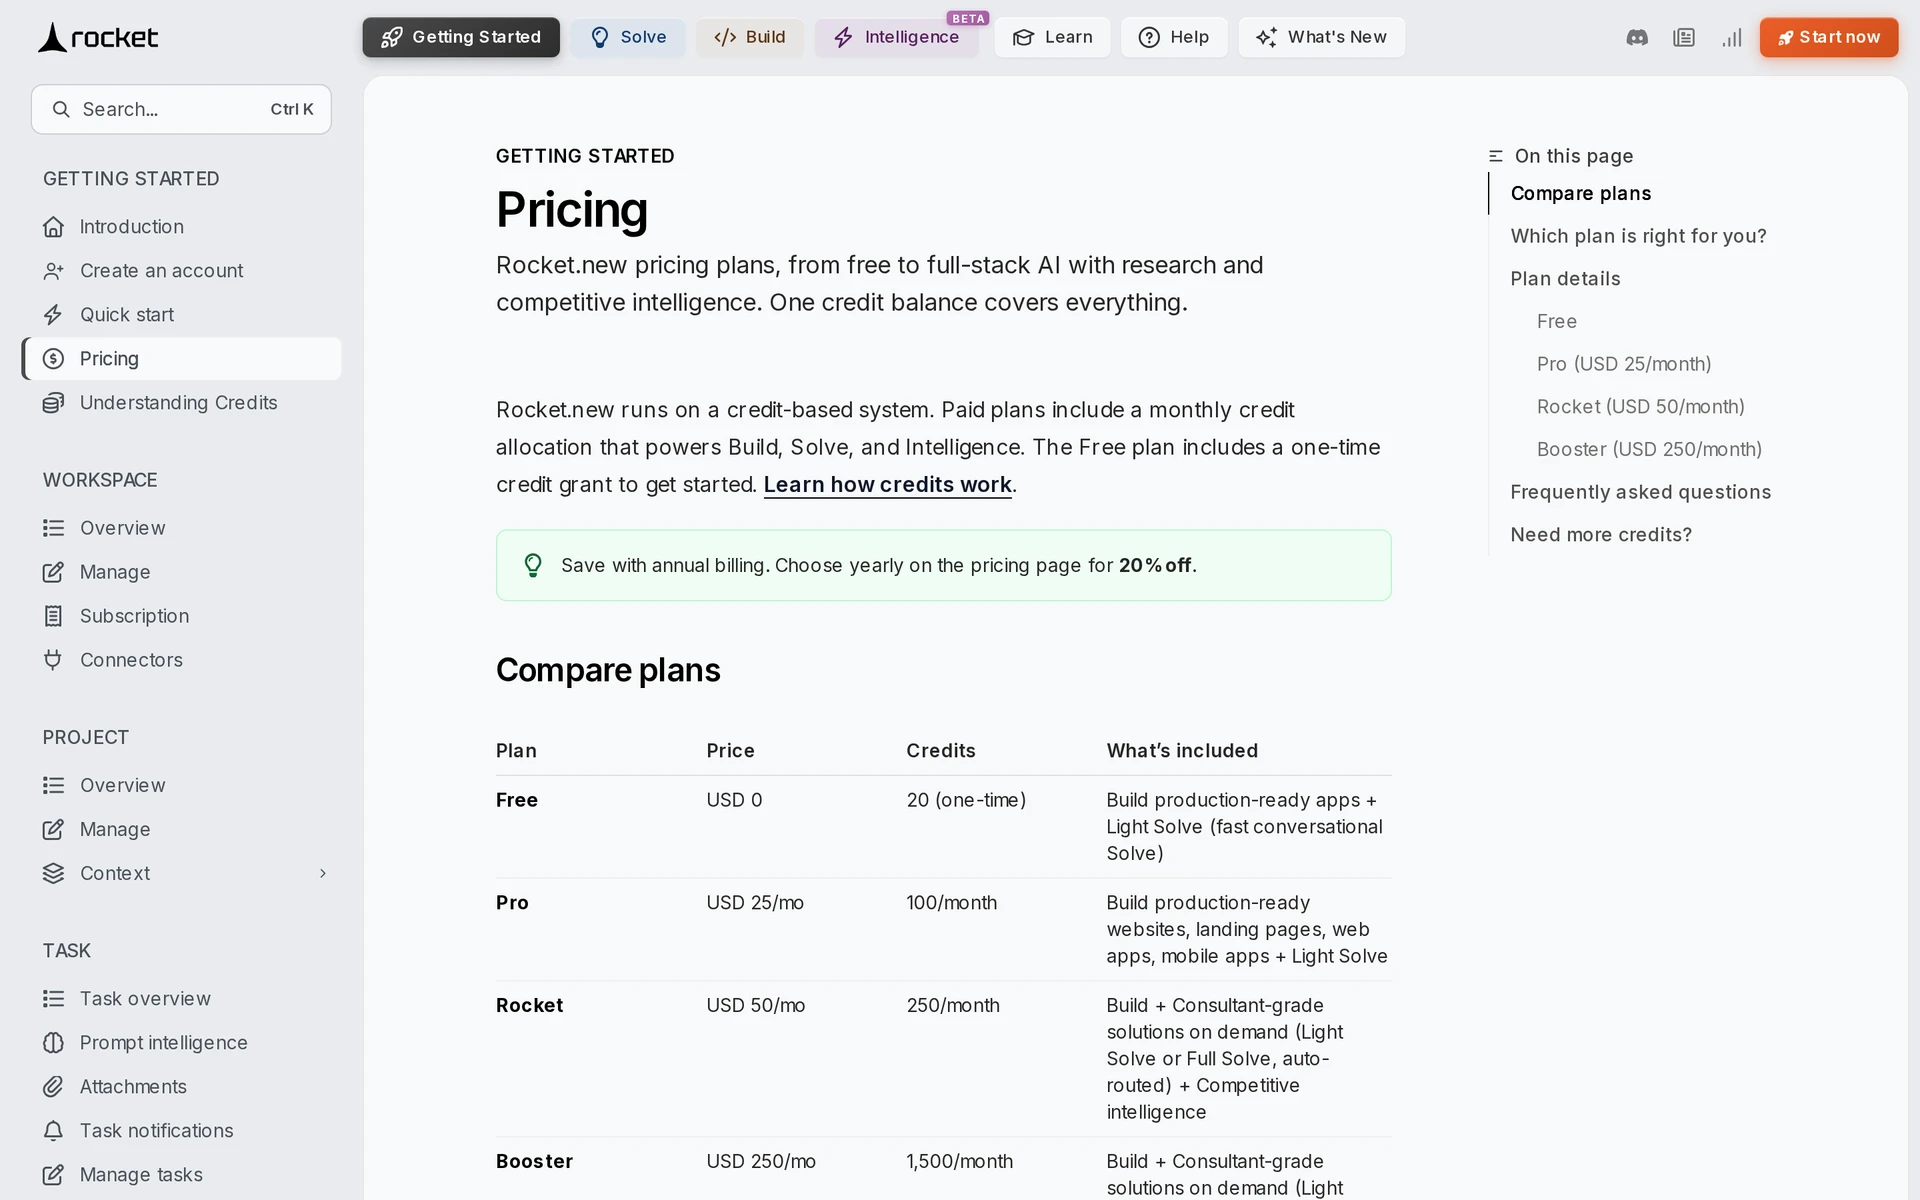This screenshot has height=1200, width=1920.
Task: Jump to Booster (USD 250/month) anchor
Action: pyautogui.click(x=1649, y=450)
